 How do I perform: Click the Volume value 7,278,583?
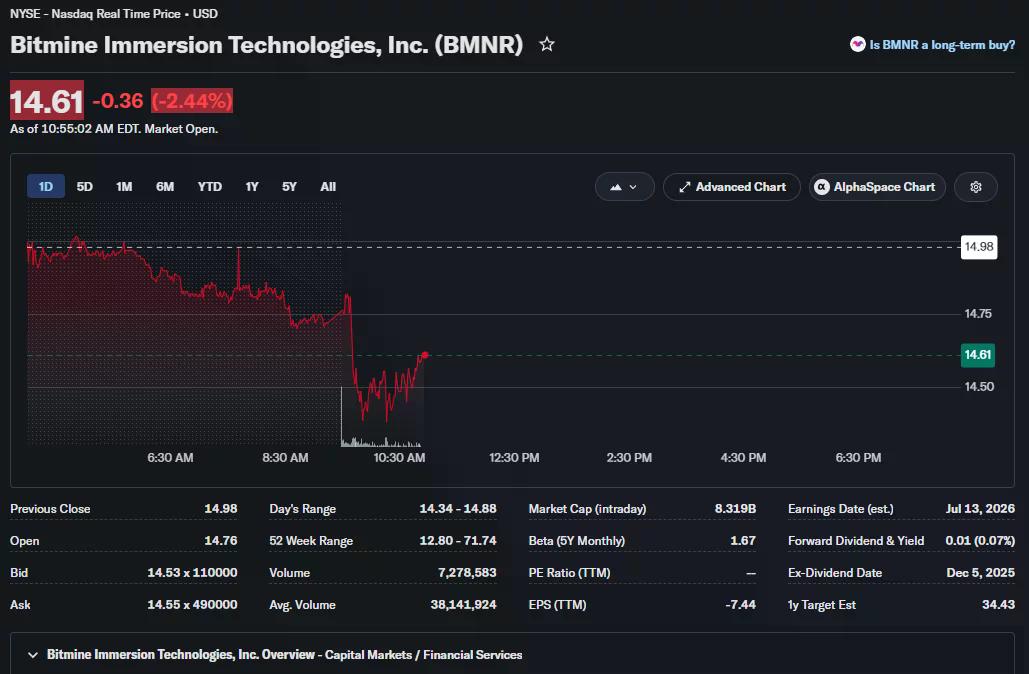pyautogui.click(x=467, y=572)
